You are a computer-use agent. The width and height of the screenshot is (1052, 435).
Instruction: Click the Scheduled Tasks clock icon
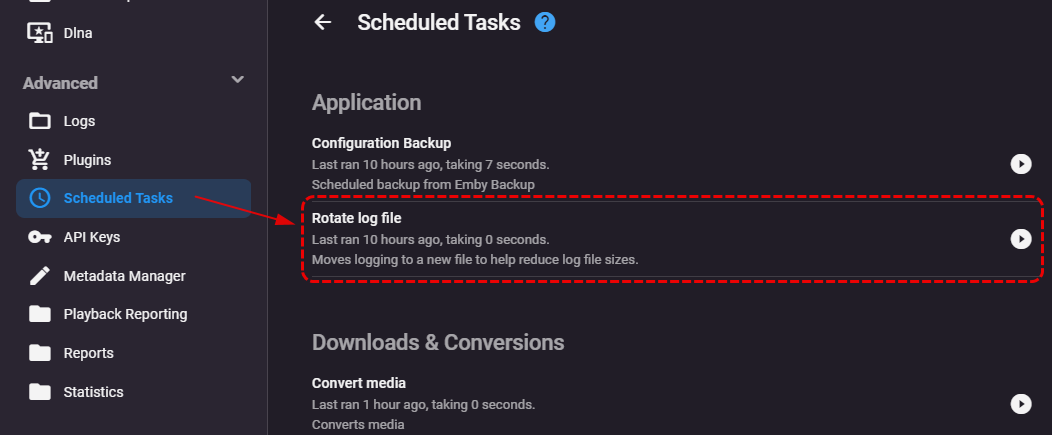point(40,198)
